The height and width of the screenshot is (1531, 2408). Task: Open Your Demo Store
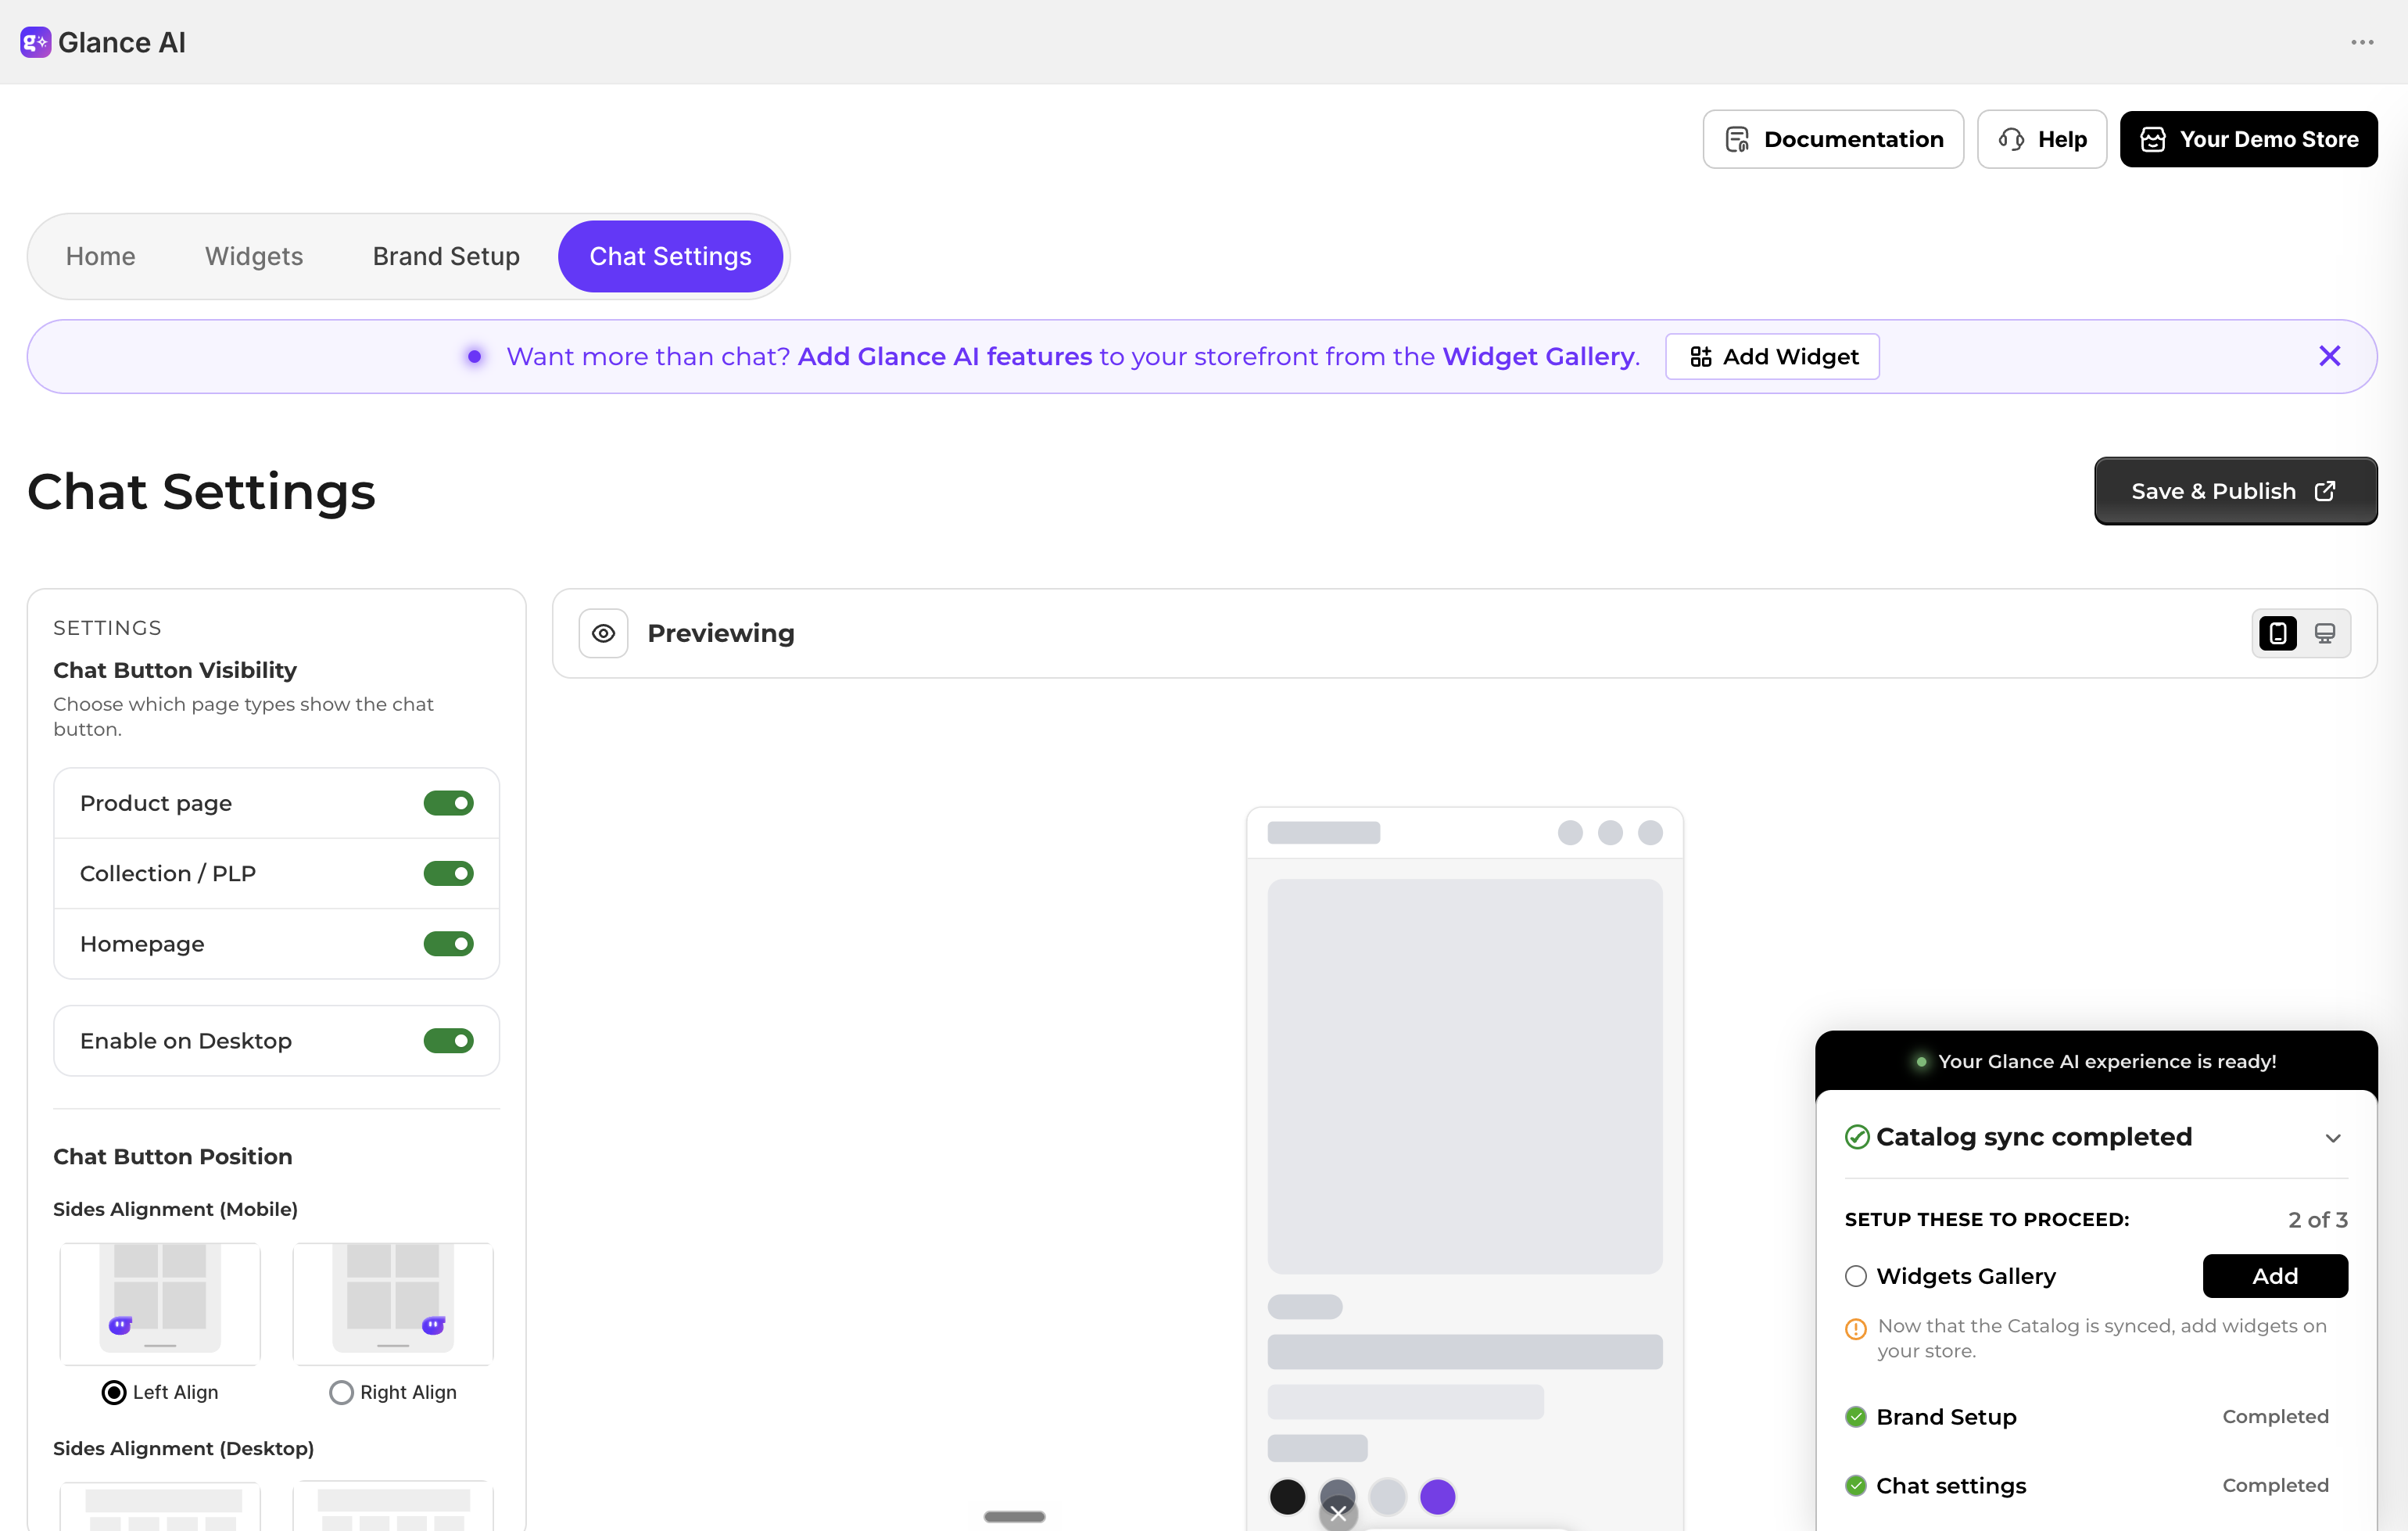click(x=2248, y=139)
